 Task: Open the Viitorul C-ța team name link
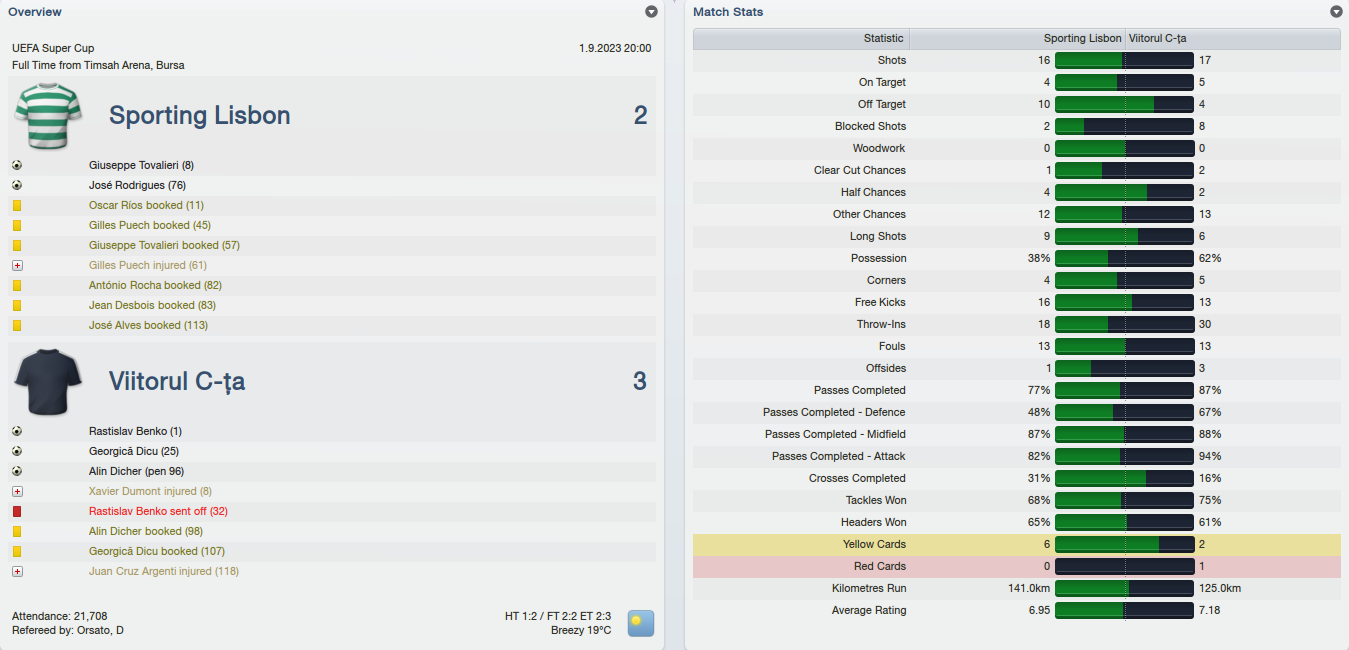177,381
